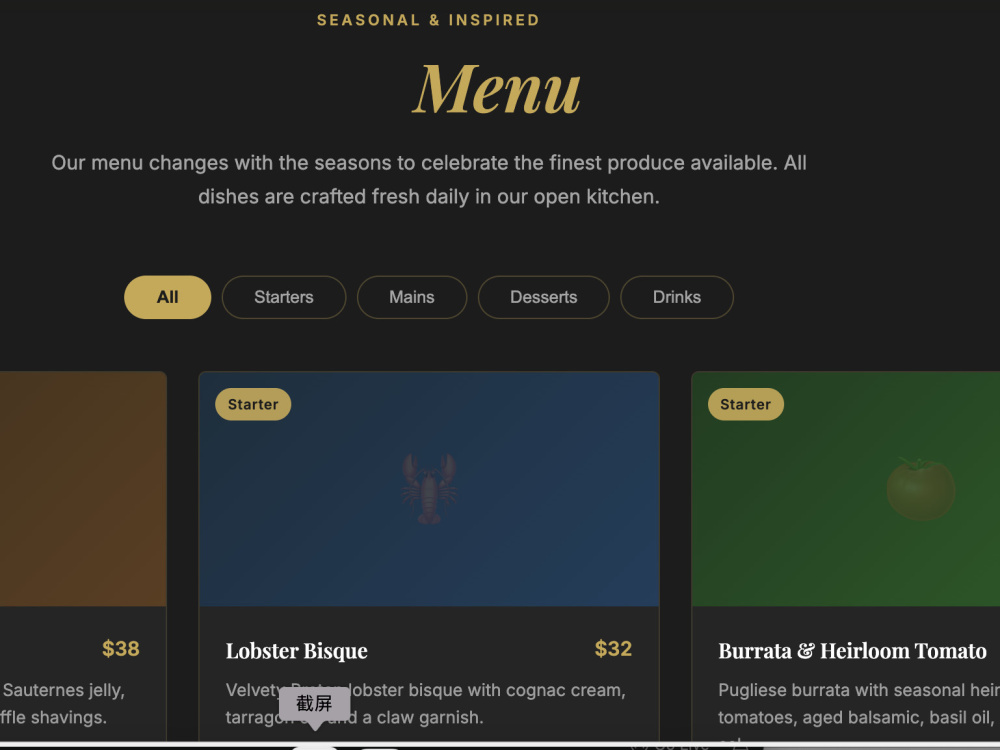The width and height of the screenshot is (1000, 750).
Task: Click the $32 price
Action: [x=613, y=649]
